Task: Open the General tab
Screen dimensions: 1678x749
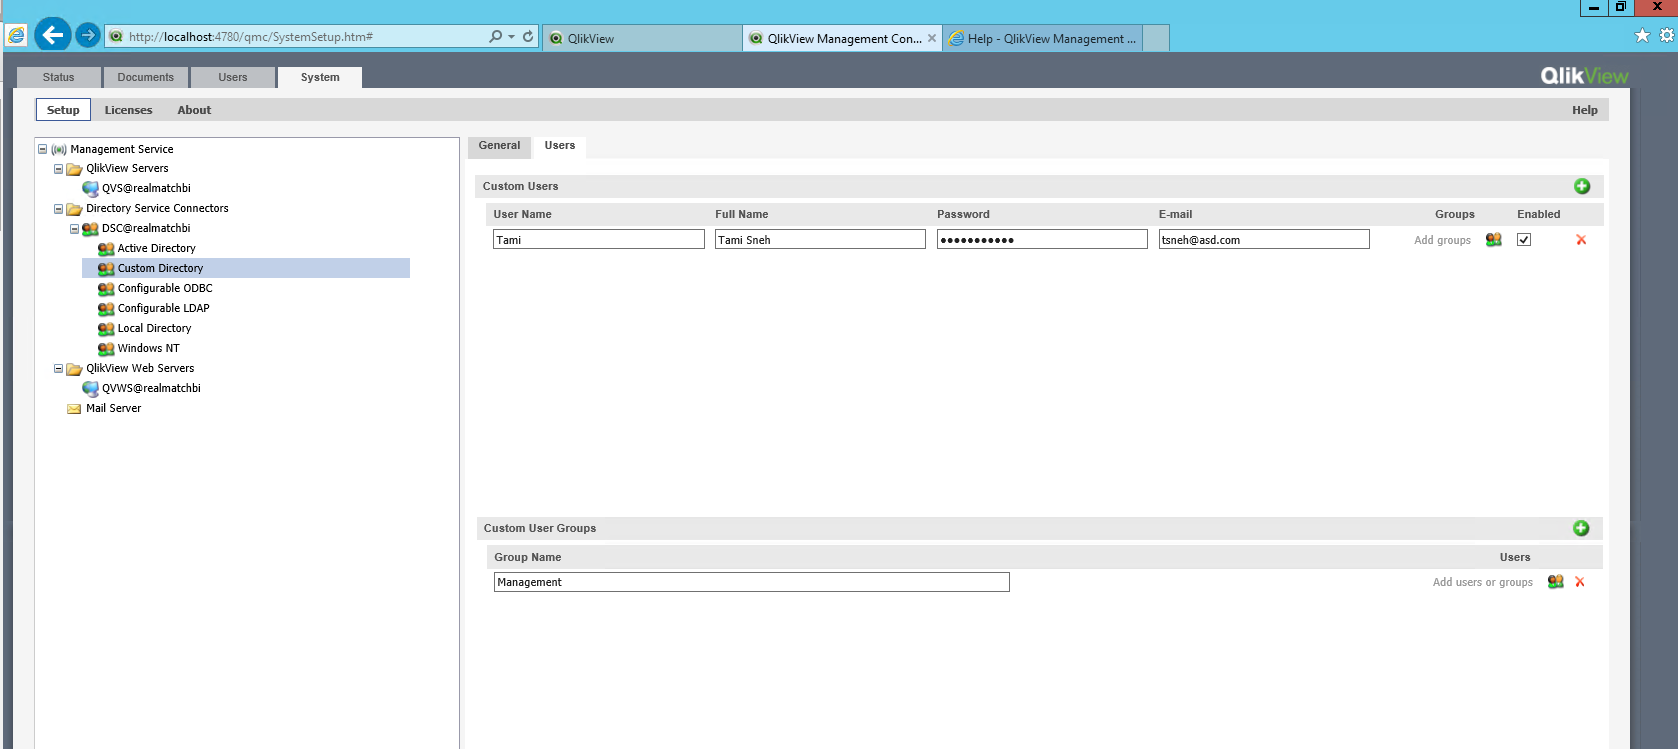Action: pyautogui.click(x=499, y=146)
